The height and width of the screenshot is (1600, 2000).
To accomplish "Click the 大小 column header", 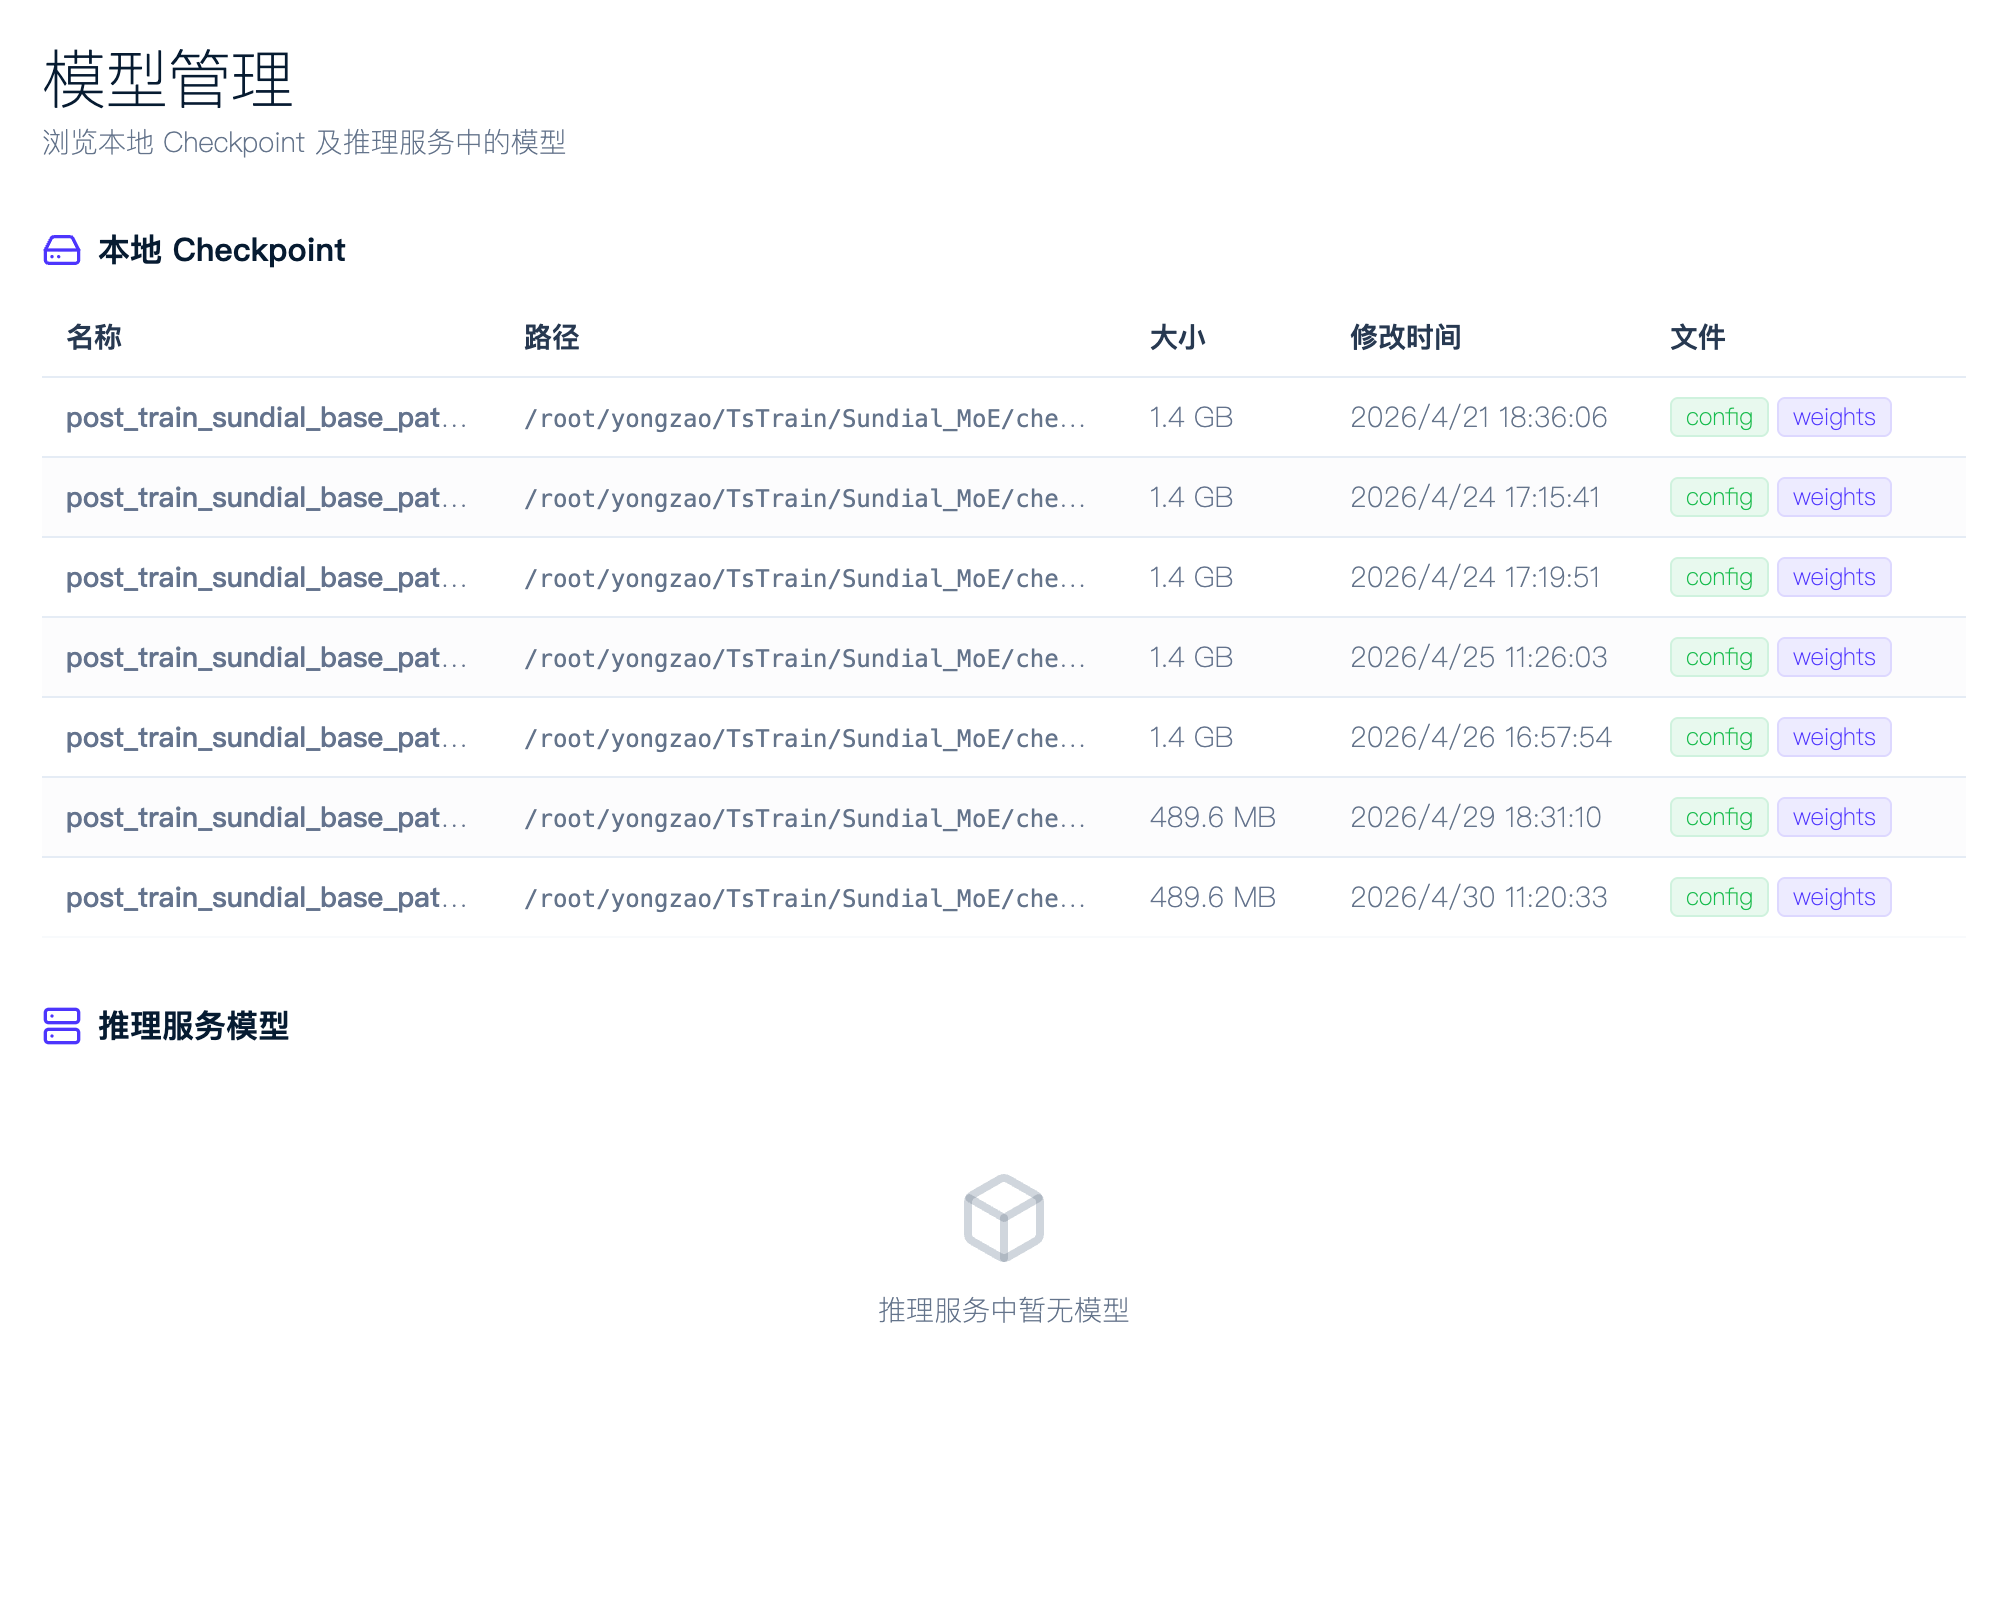I will pos(1178,337).
